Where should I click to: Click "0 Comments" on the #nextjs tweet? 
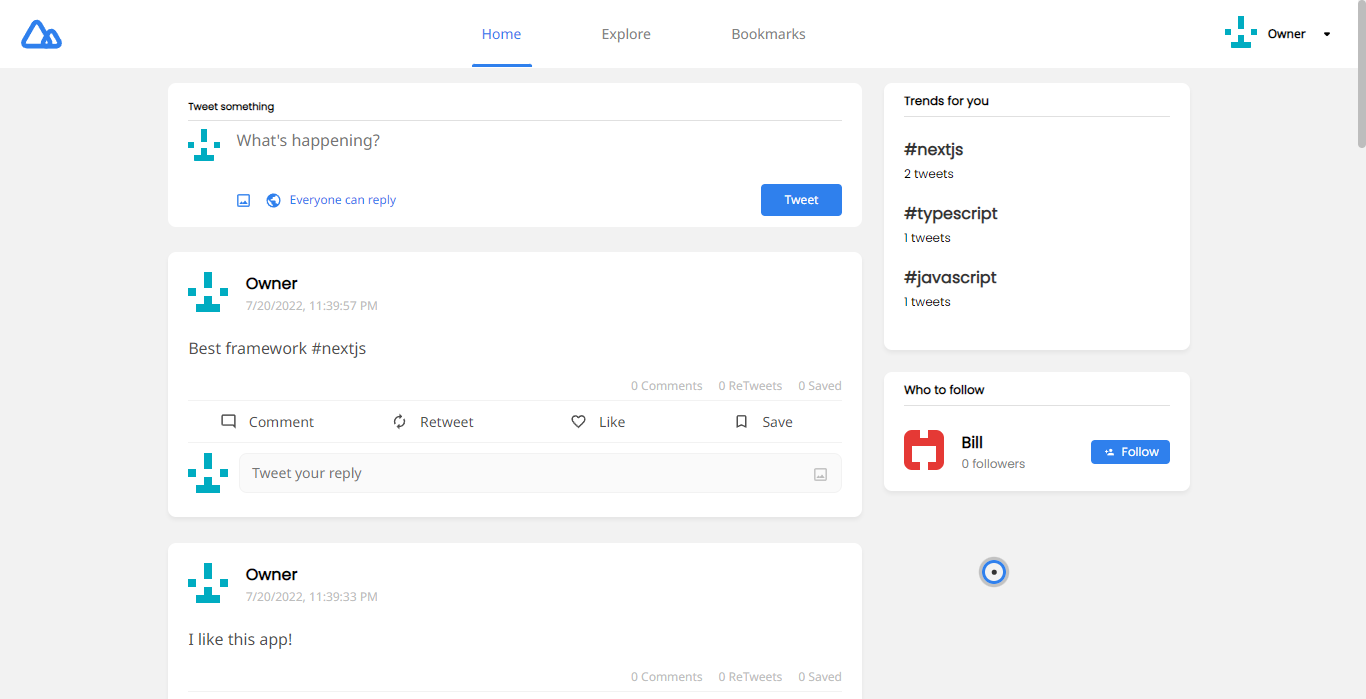(666, 386)
